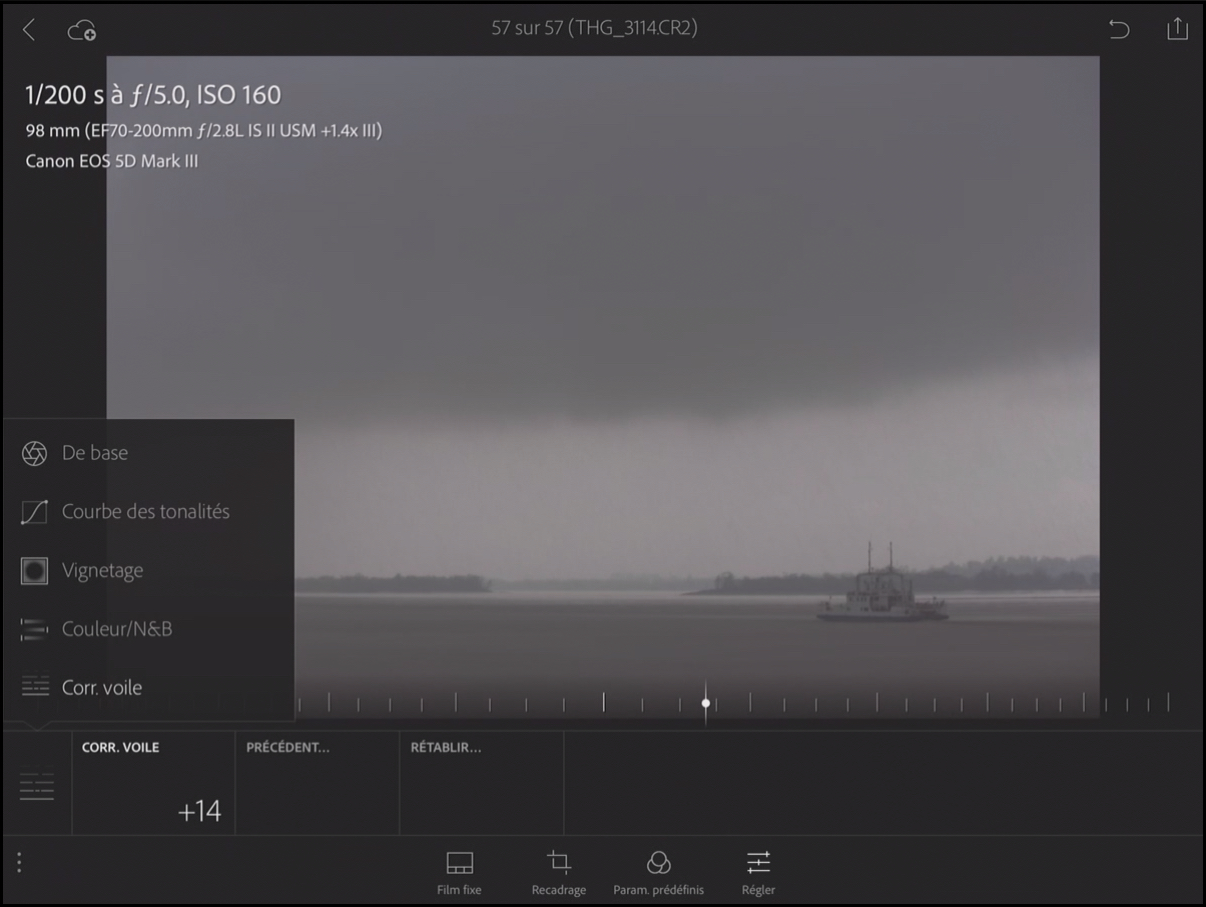Tap the ferry photo preview

pos(603,385)
